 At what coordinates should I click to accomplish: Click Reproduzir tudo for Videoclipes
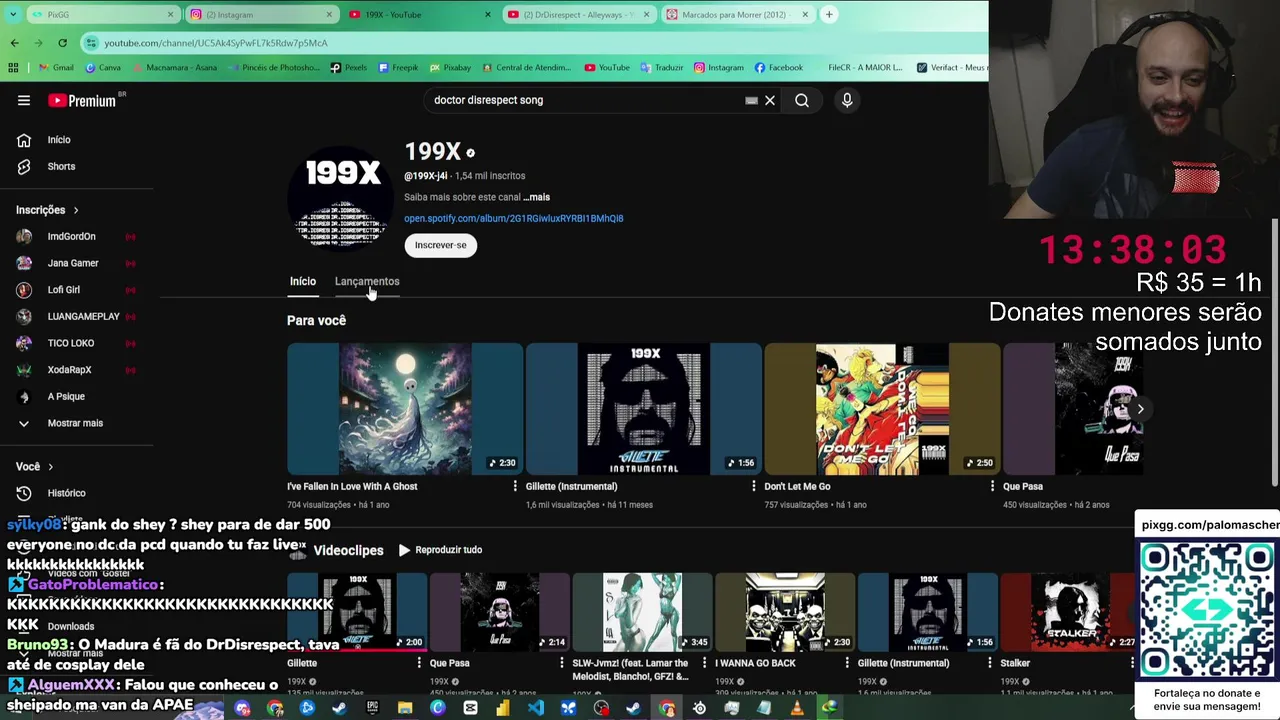[x=440, y=550]
